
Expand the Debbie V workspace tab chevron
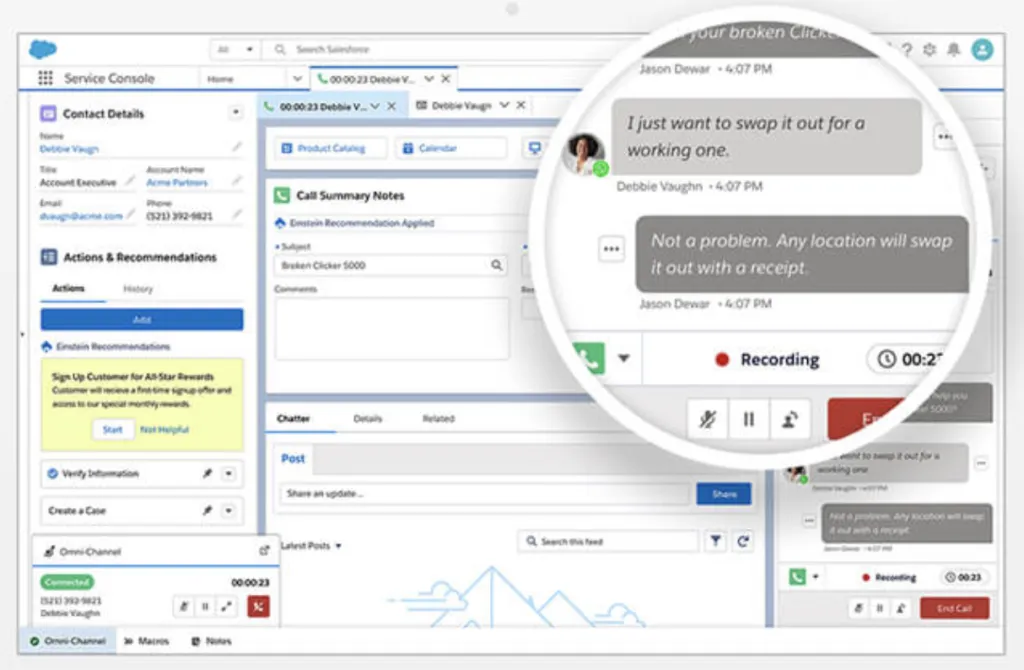[429, 79]
